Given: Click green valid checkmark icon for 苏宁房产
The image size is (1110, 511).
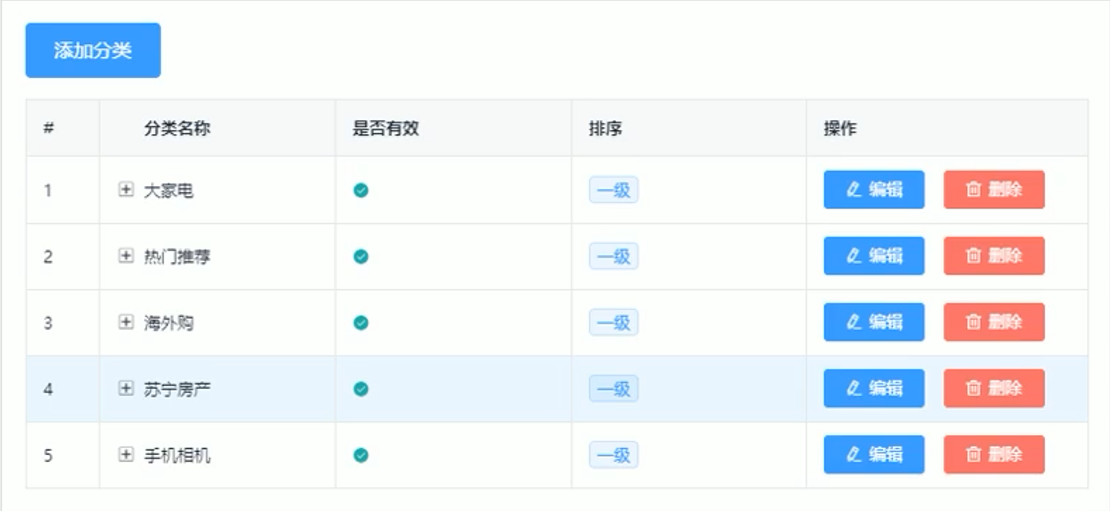Looking at the screenshot, I should point(361,389).
